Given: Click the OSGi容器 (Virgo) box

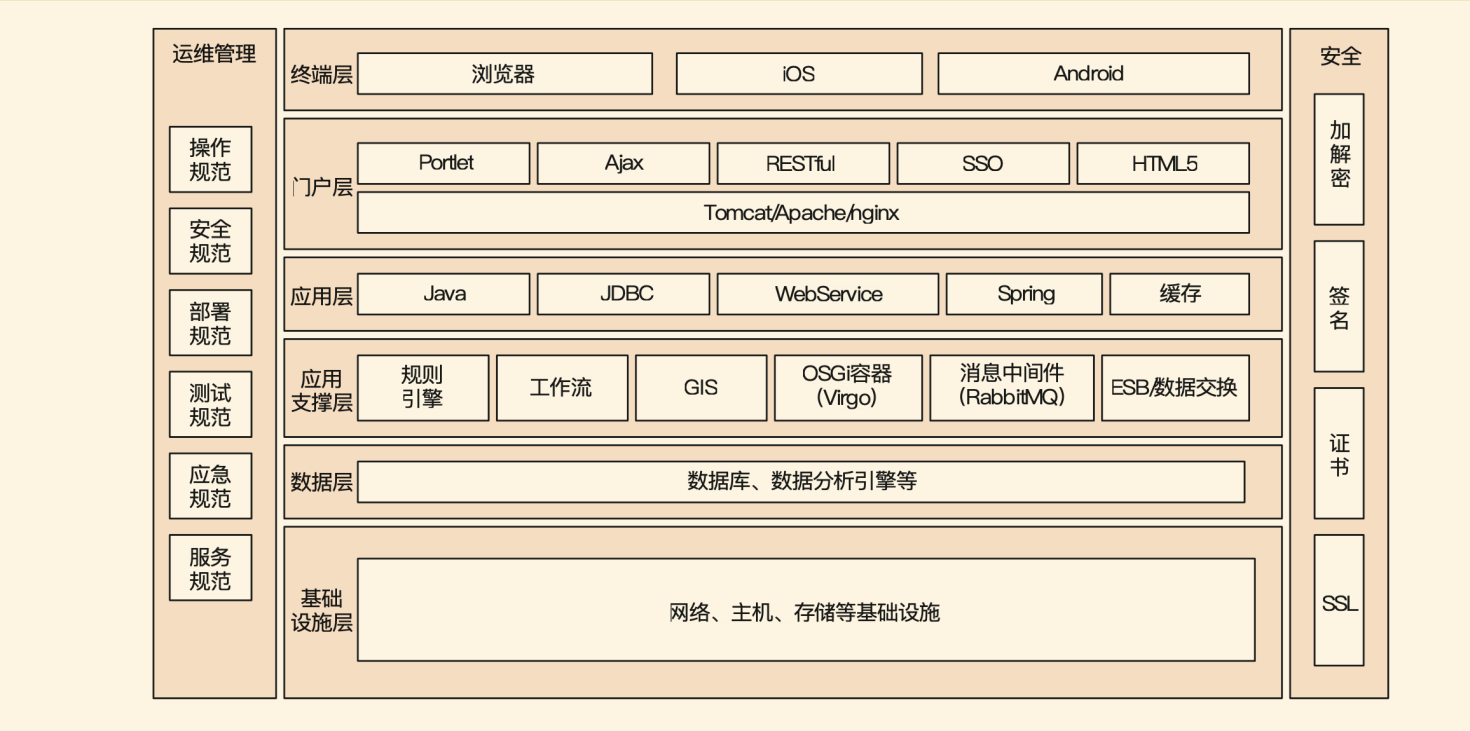Looking at the screenshot, I should pos(847,387).
